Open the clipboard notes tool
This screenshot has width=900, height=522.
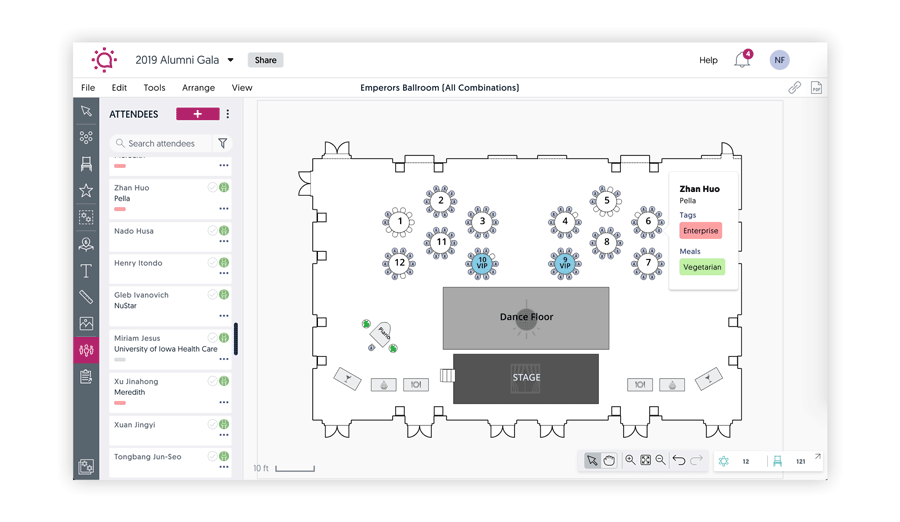tap(86, 377)
